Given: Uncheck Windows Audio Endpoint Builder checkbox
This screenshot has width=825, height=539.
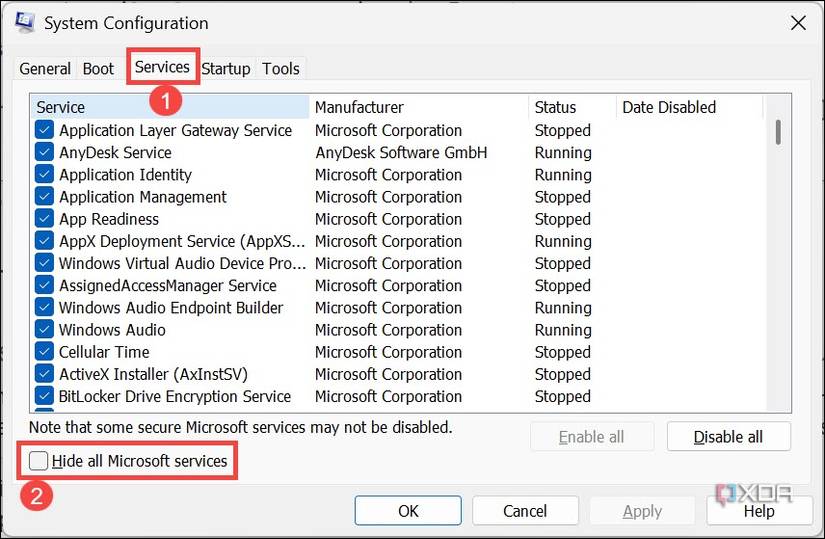Looking at the screenshot, I should (44, 307).
